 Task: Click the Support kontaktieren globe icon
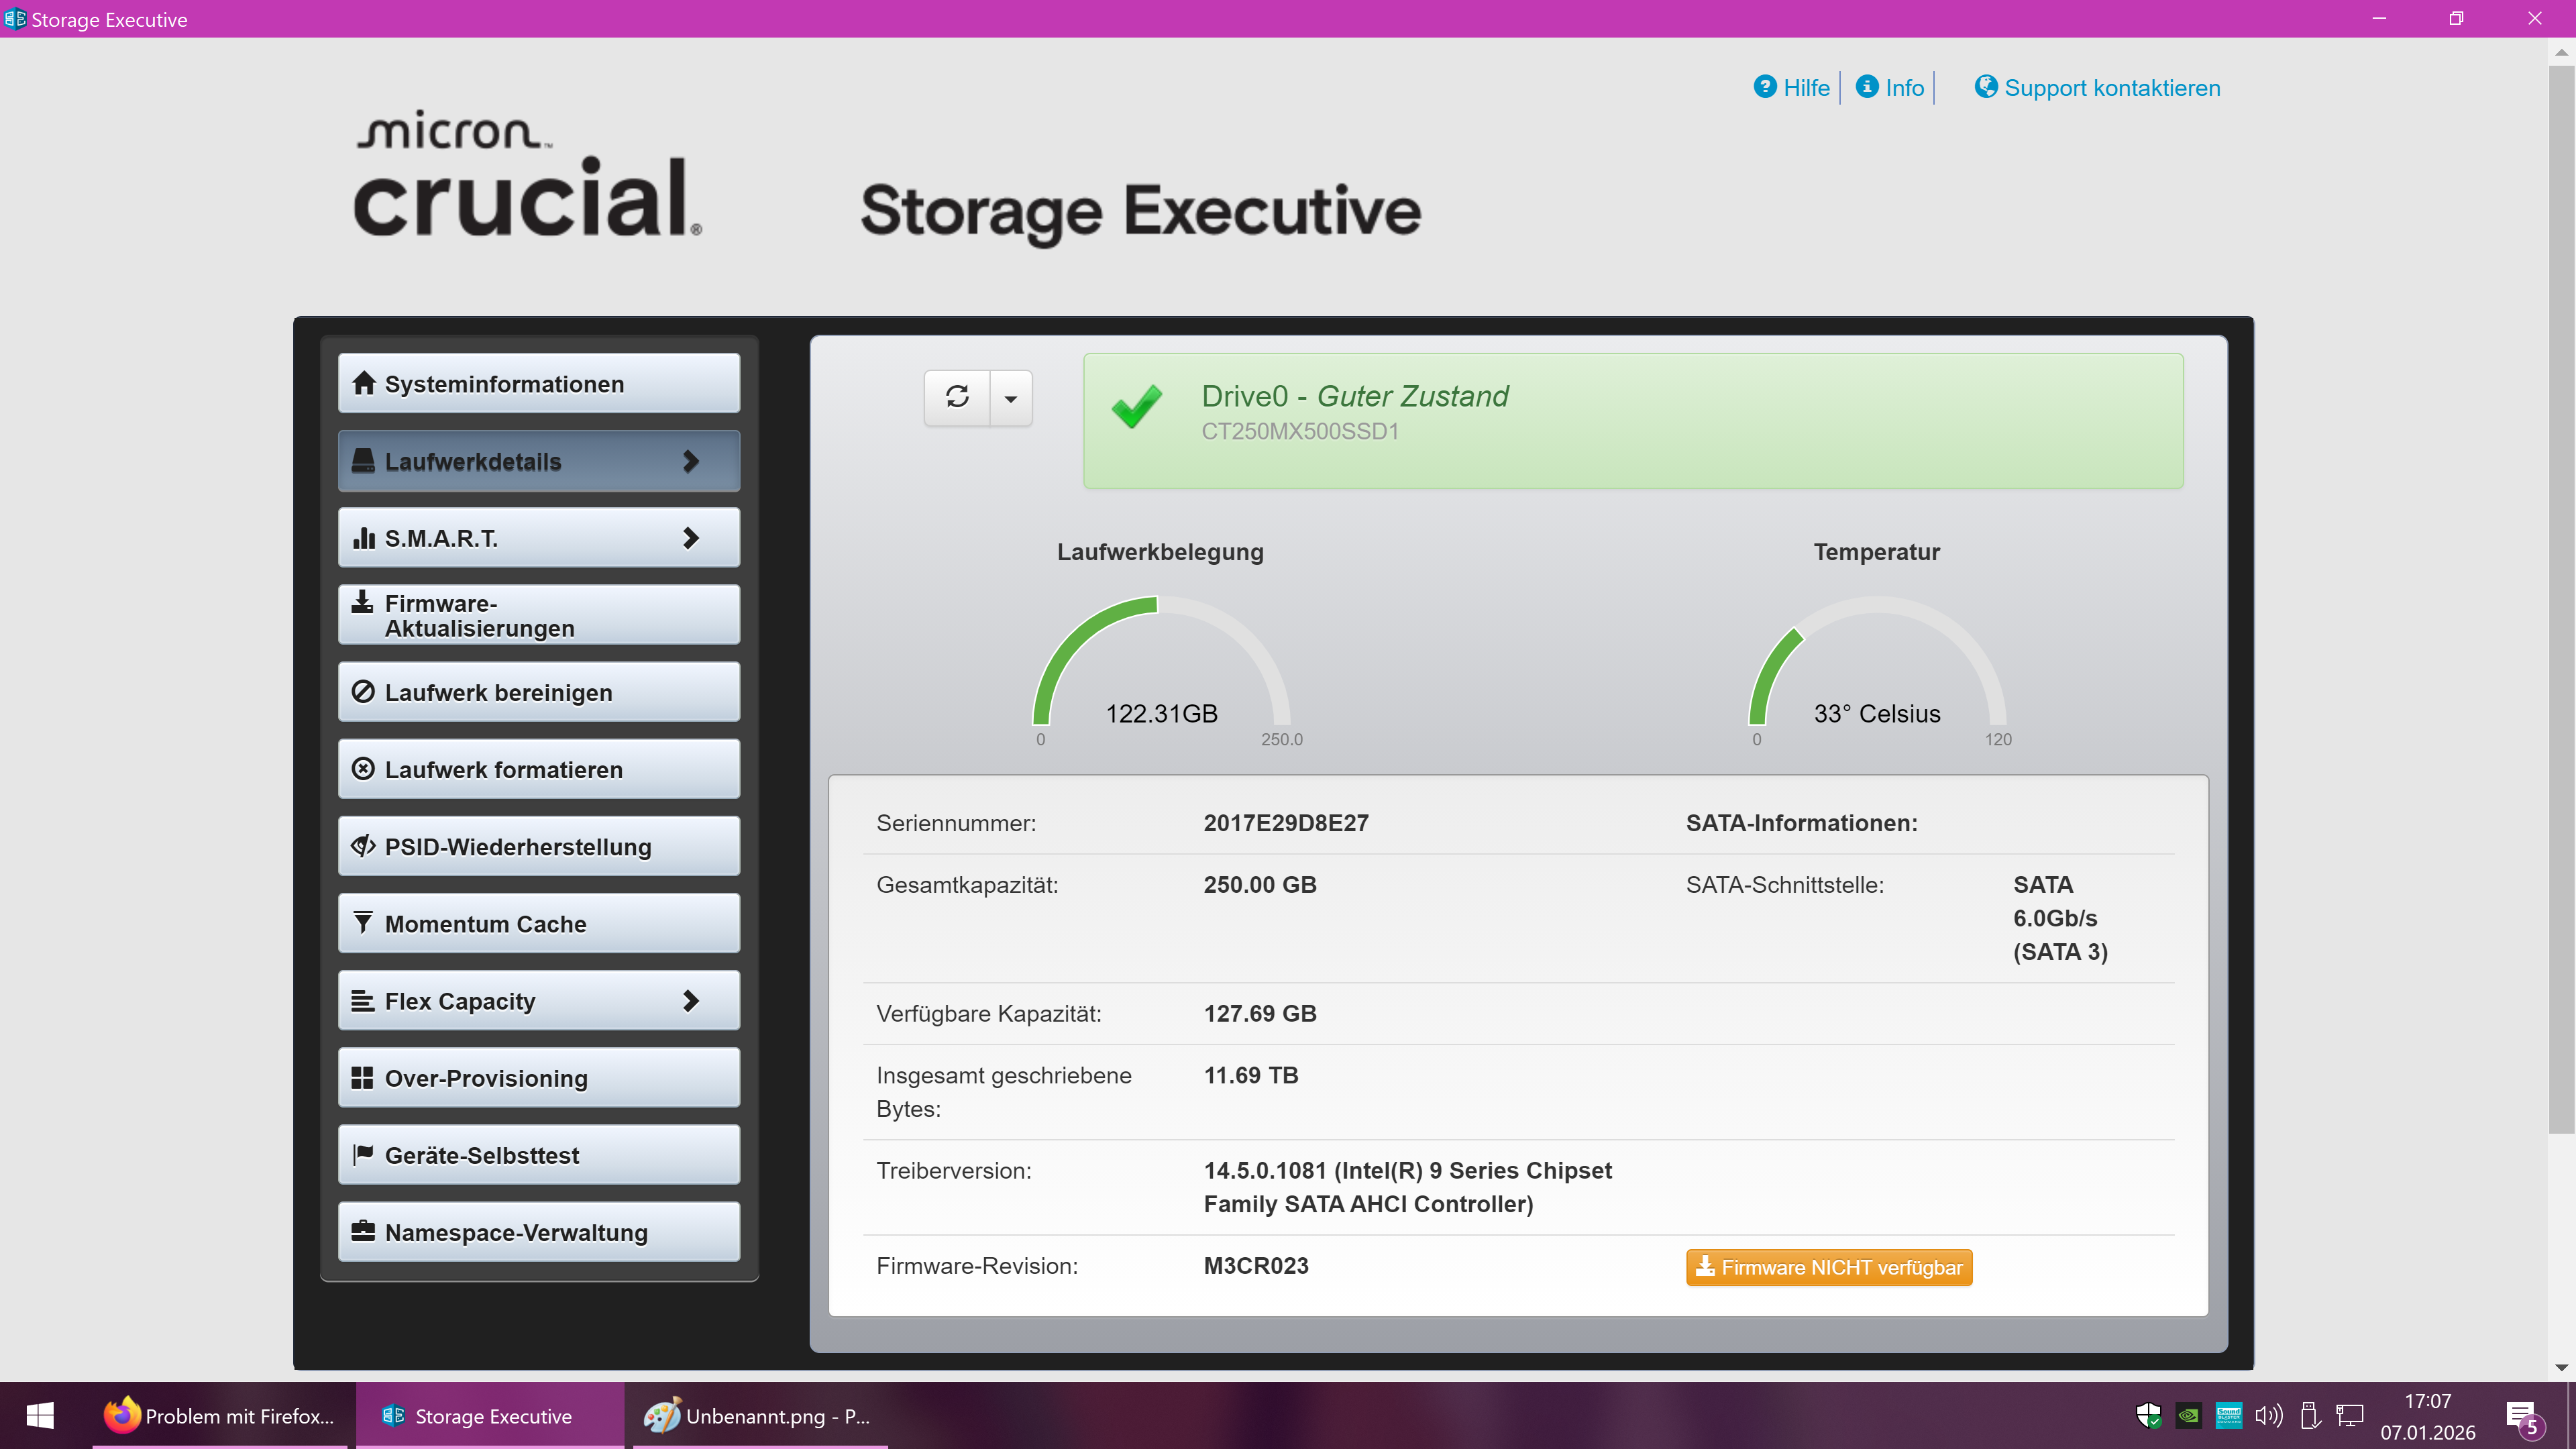(1986, 87)
